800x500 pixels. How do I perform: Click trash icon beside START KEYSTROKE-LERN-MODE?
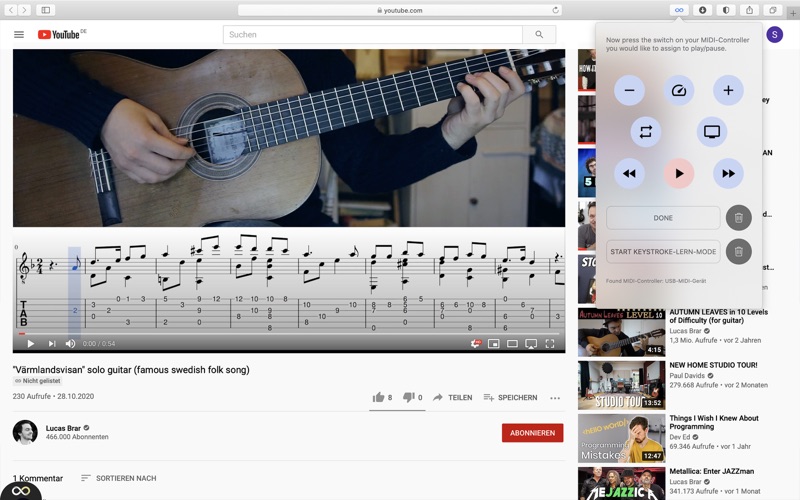point(738,252)
